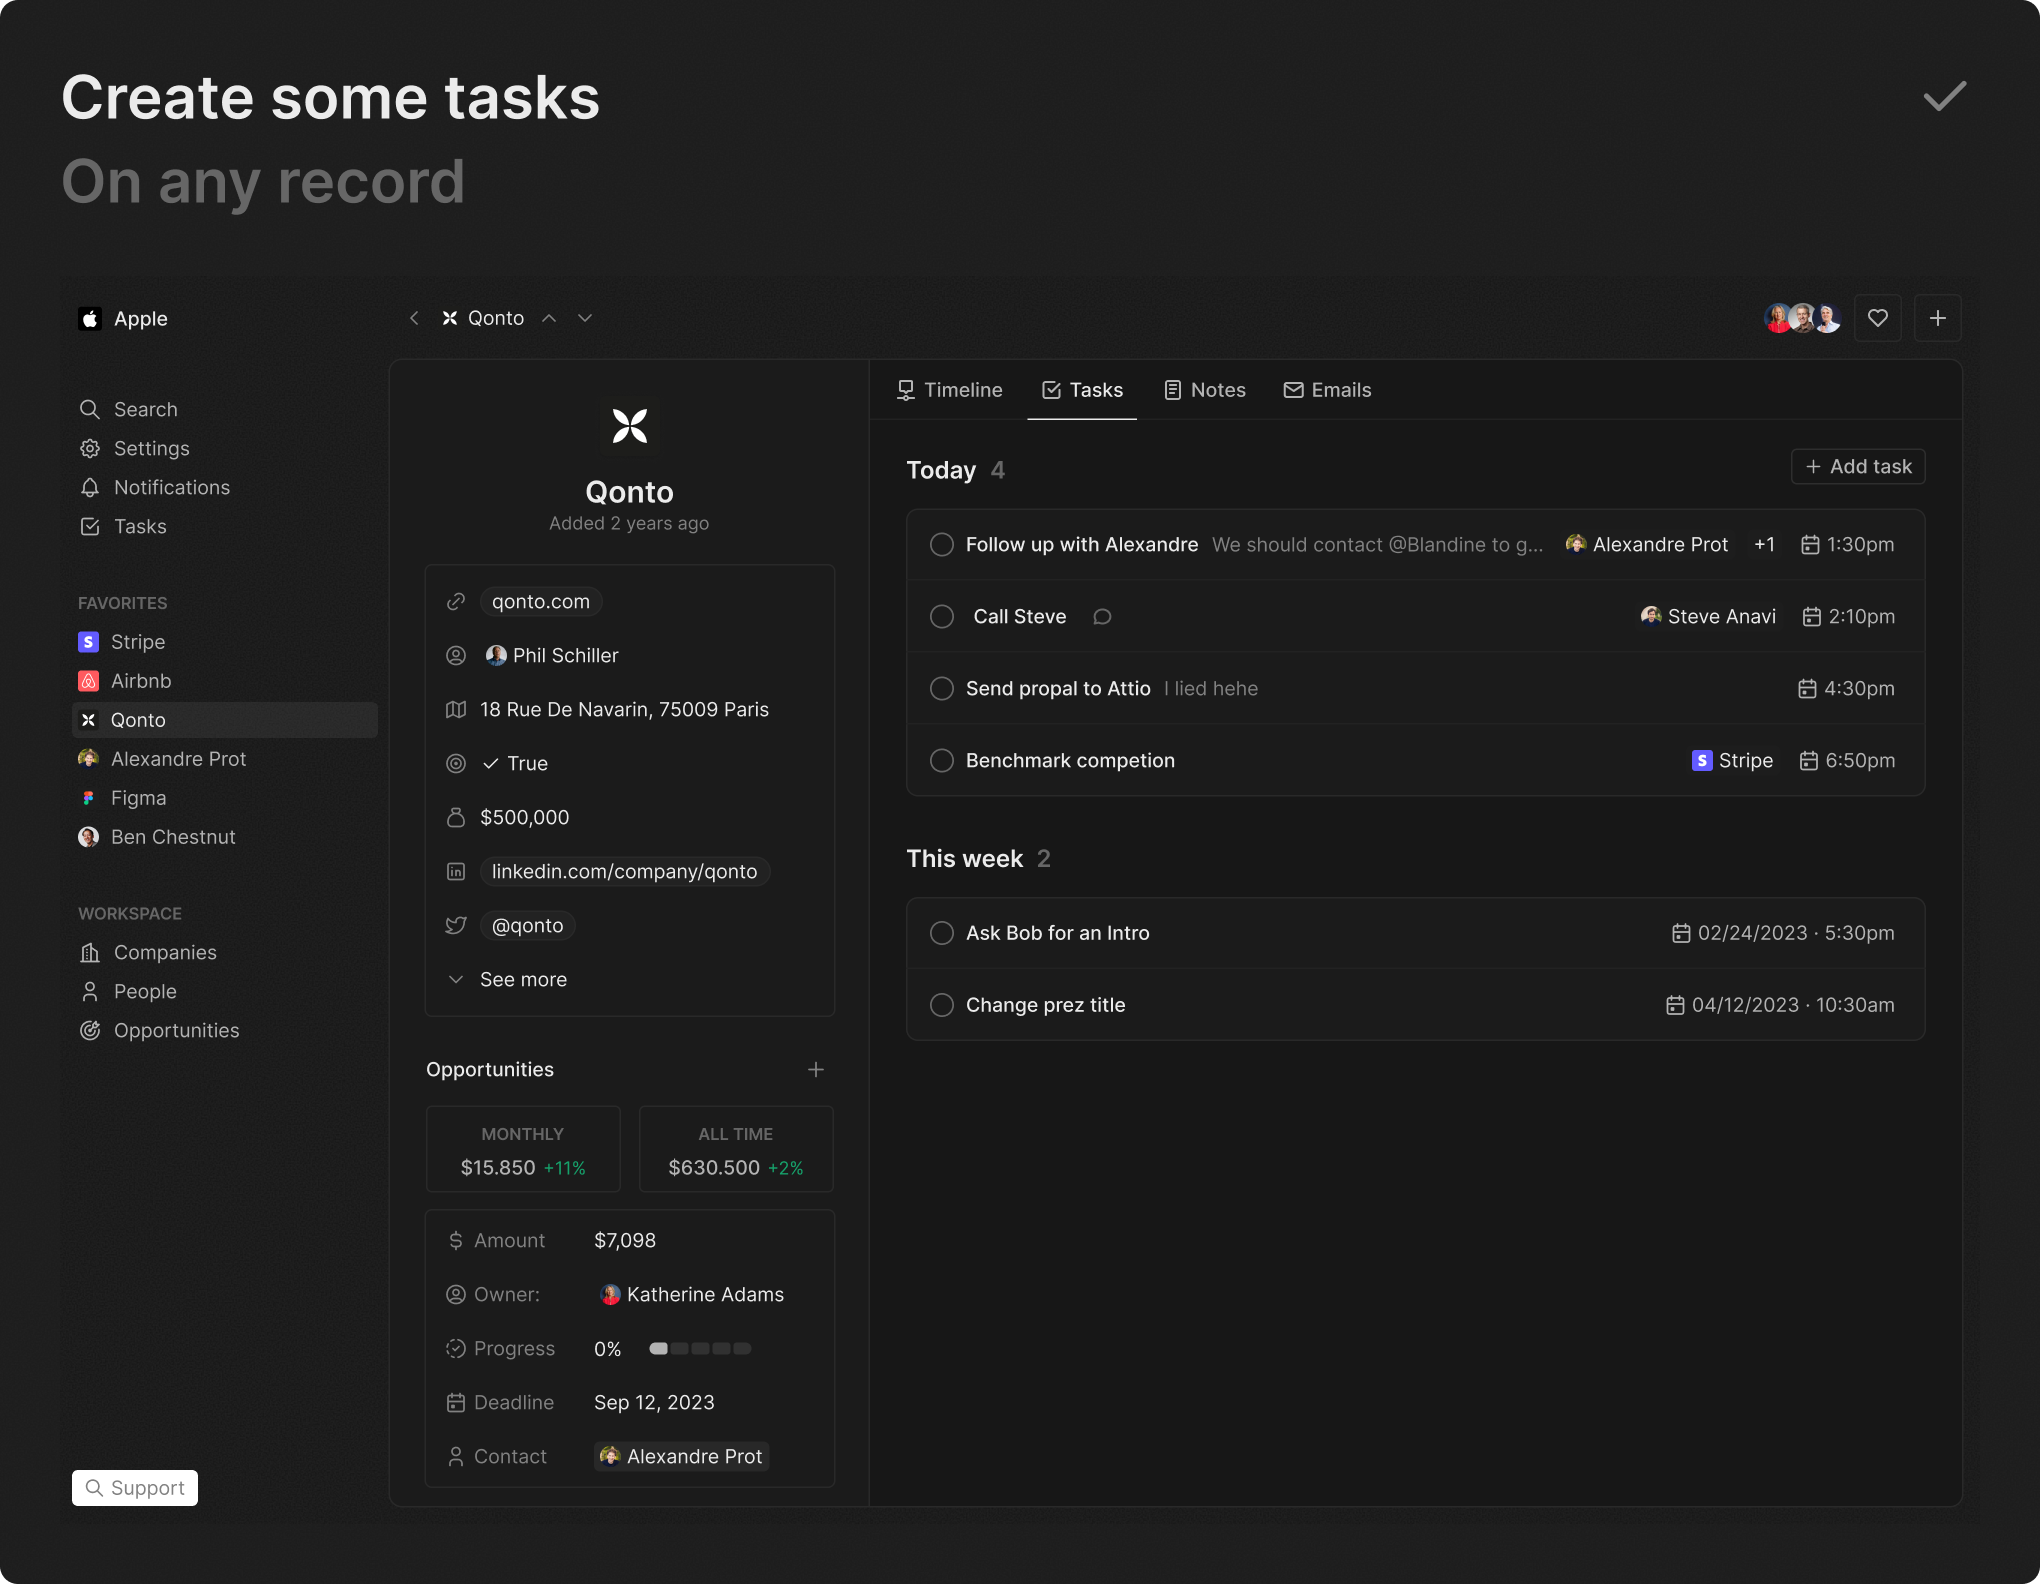The width and height of the screenshot is (2040, 1584).
Task: Complete the Ask Bob for an Intro task
Action: coord(941,933)
